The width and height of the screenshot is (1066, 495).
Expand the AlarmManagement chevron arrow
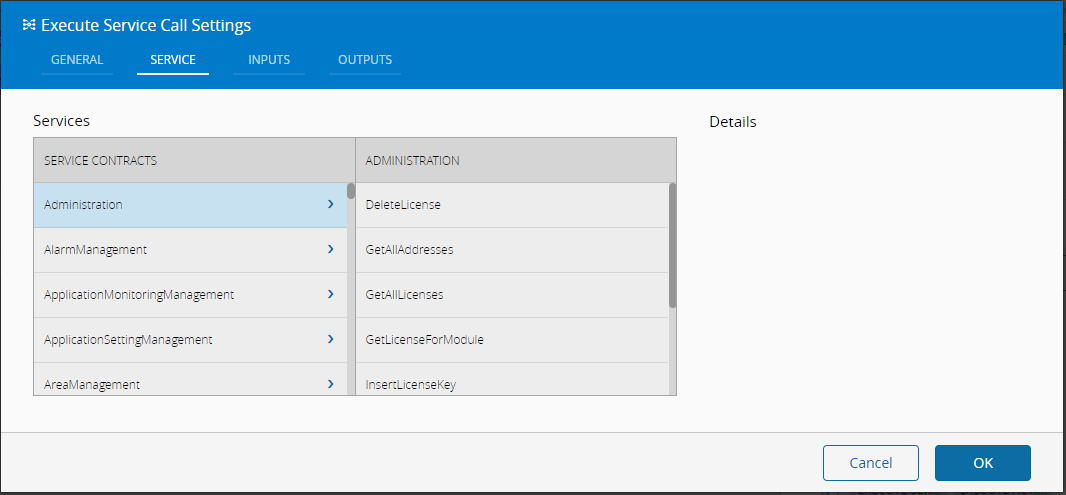point(330,249)
